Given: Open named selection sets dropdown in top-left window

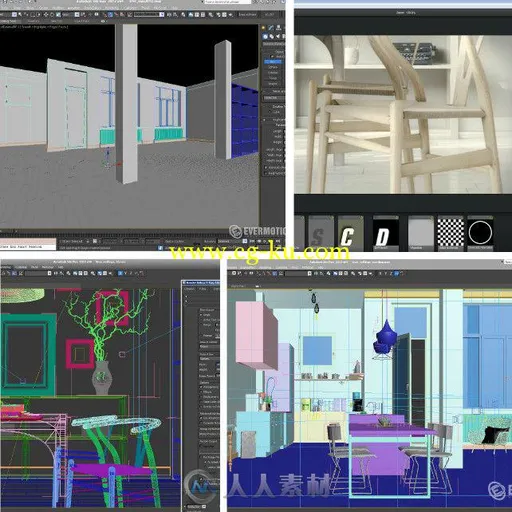Looking at the screenshot, I should point(149,14).
